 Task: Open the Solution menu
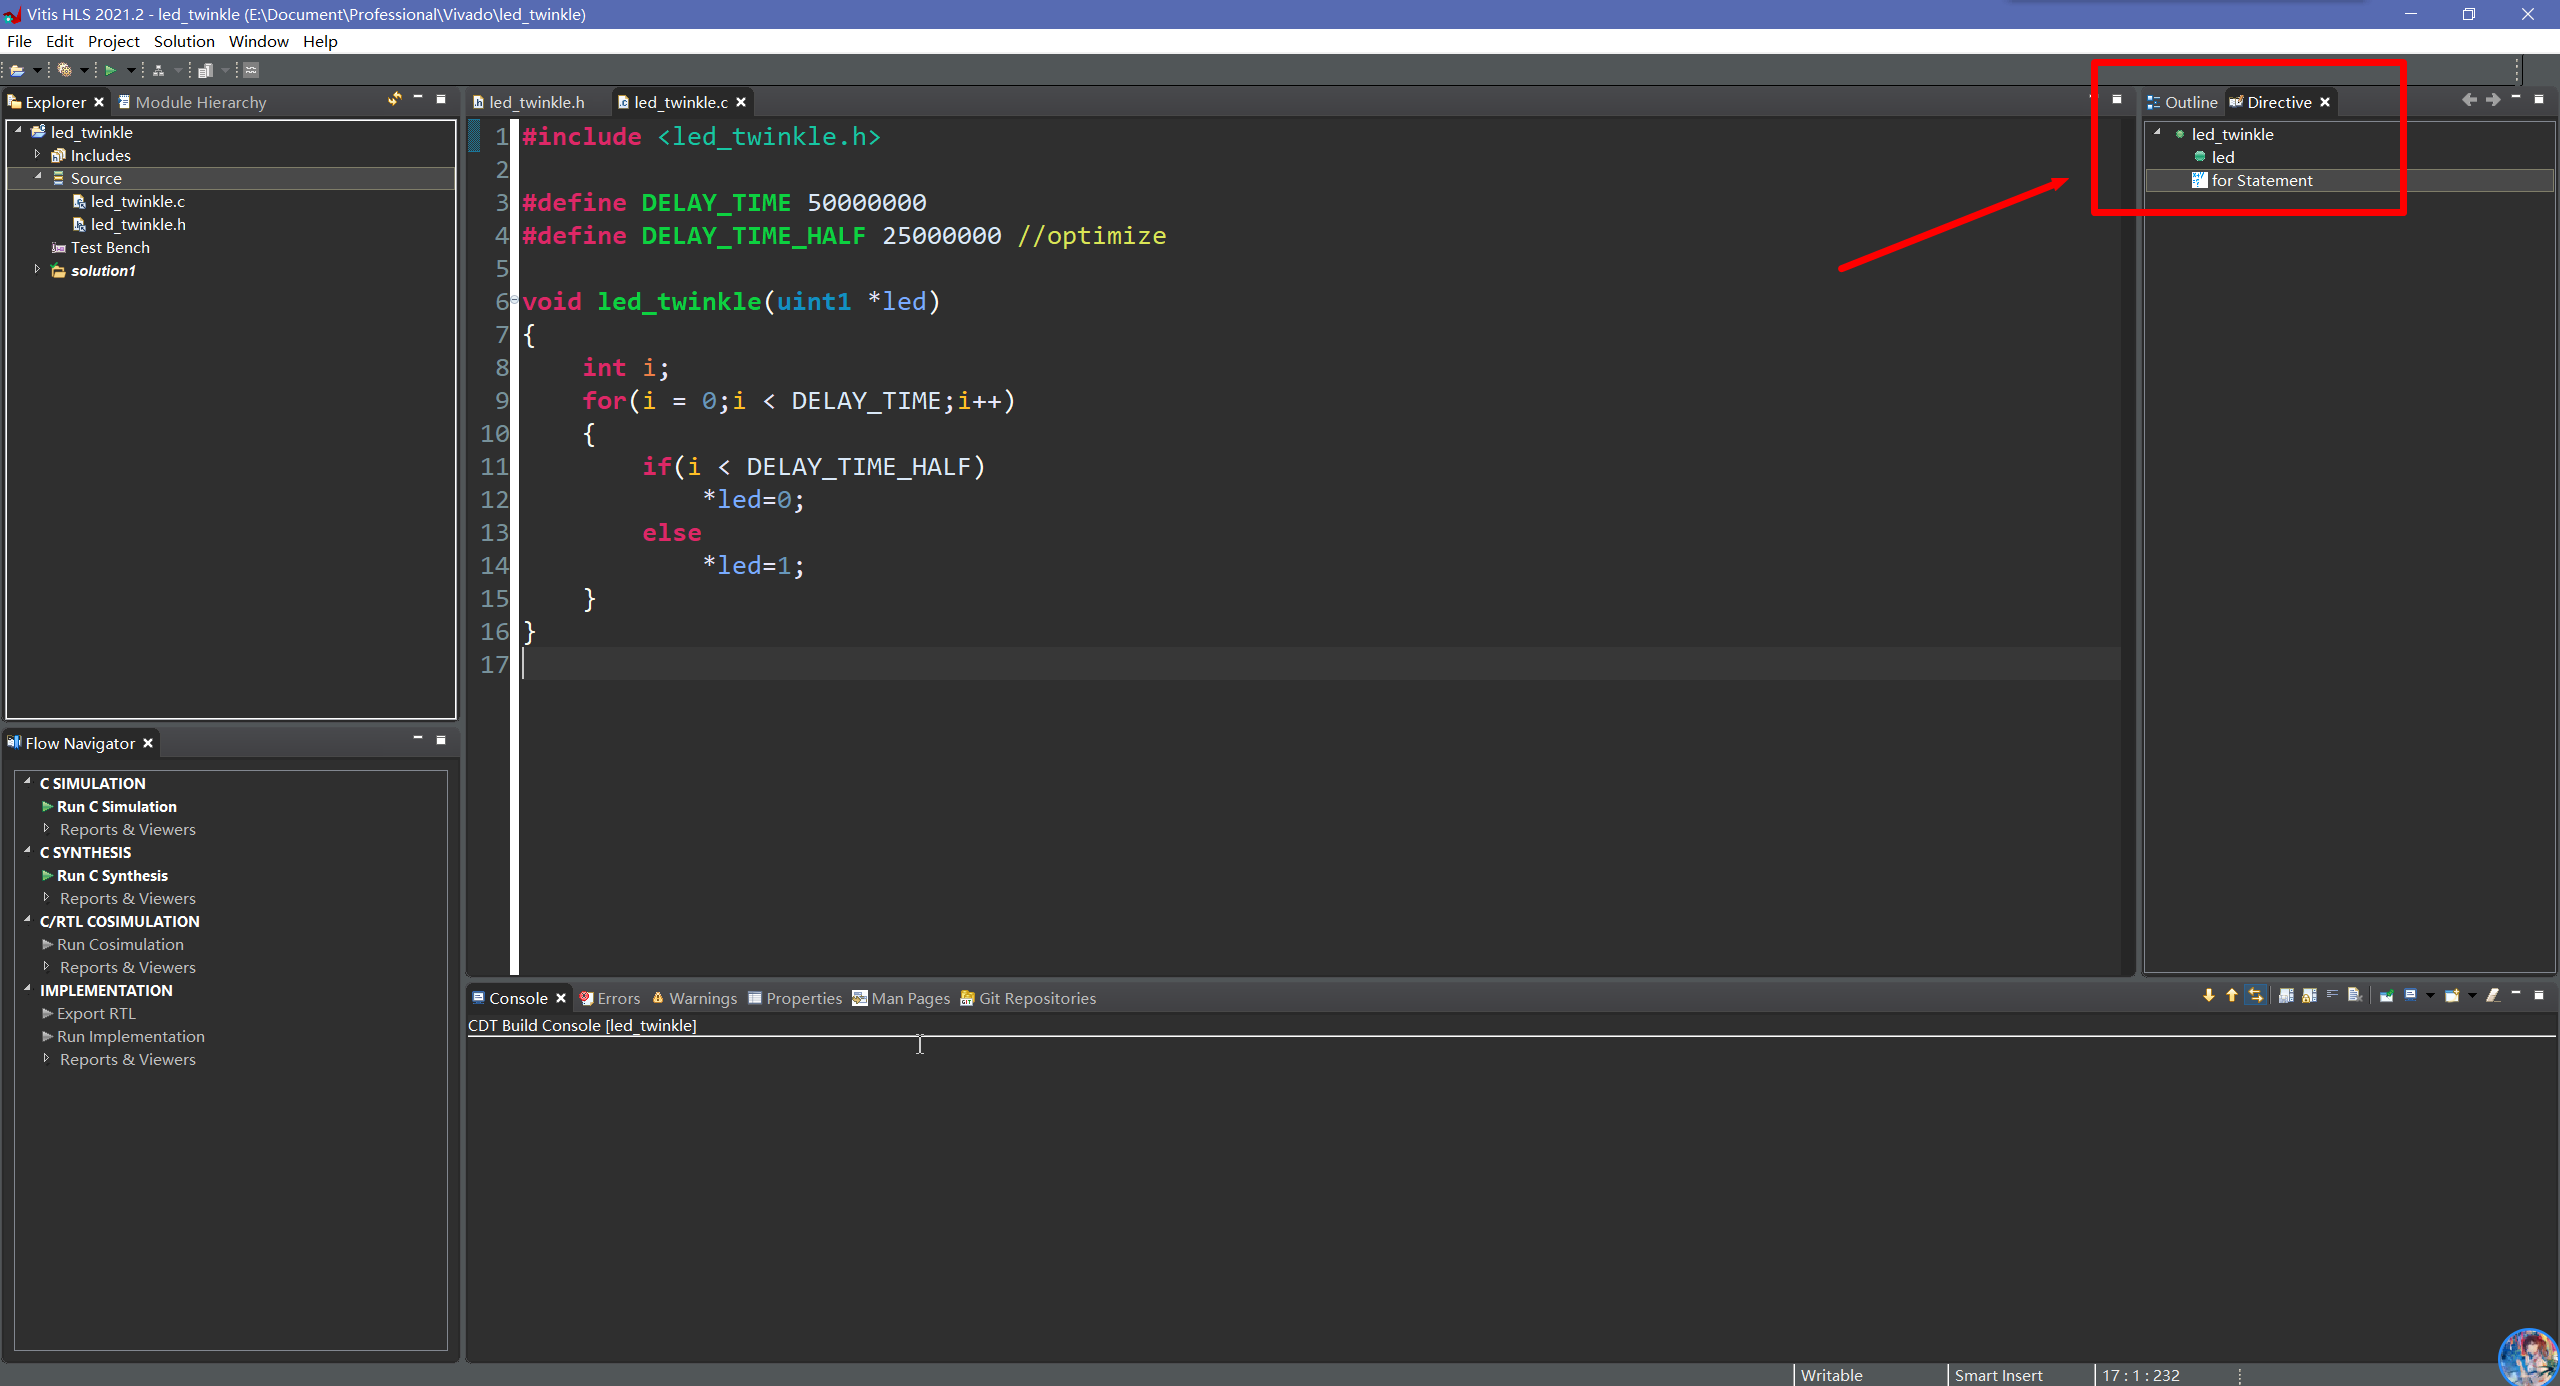pos(184,41)
